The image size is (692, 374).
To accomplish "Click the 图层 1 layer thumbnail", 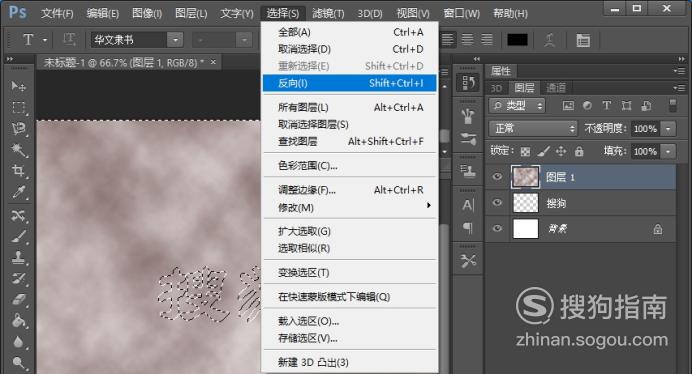I will 525,177.
